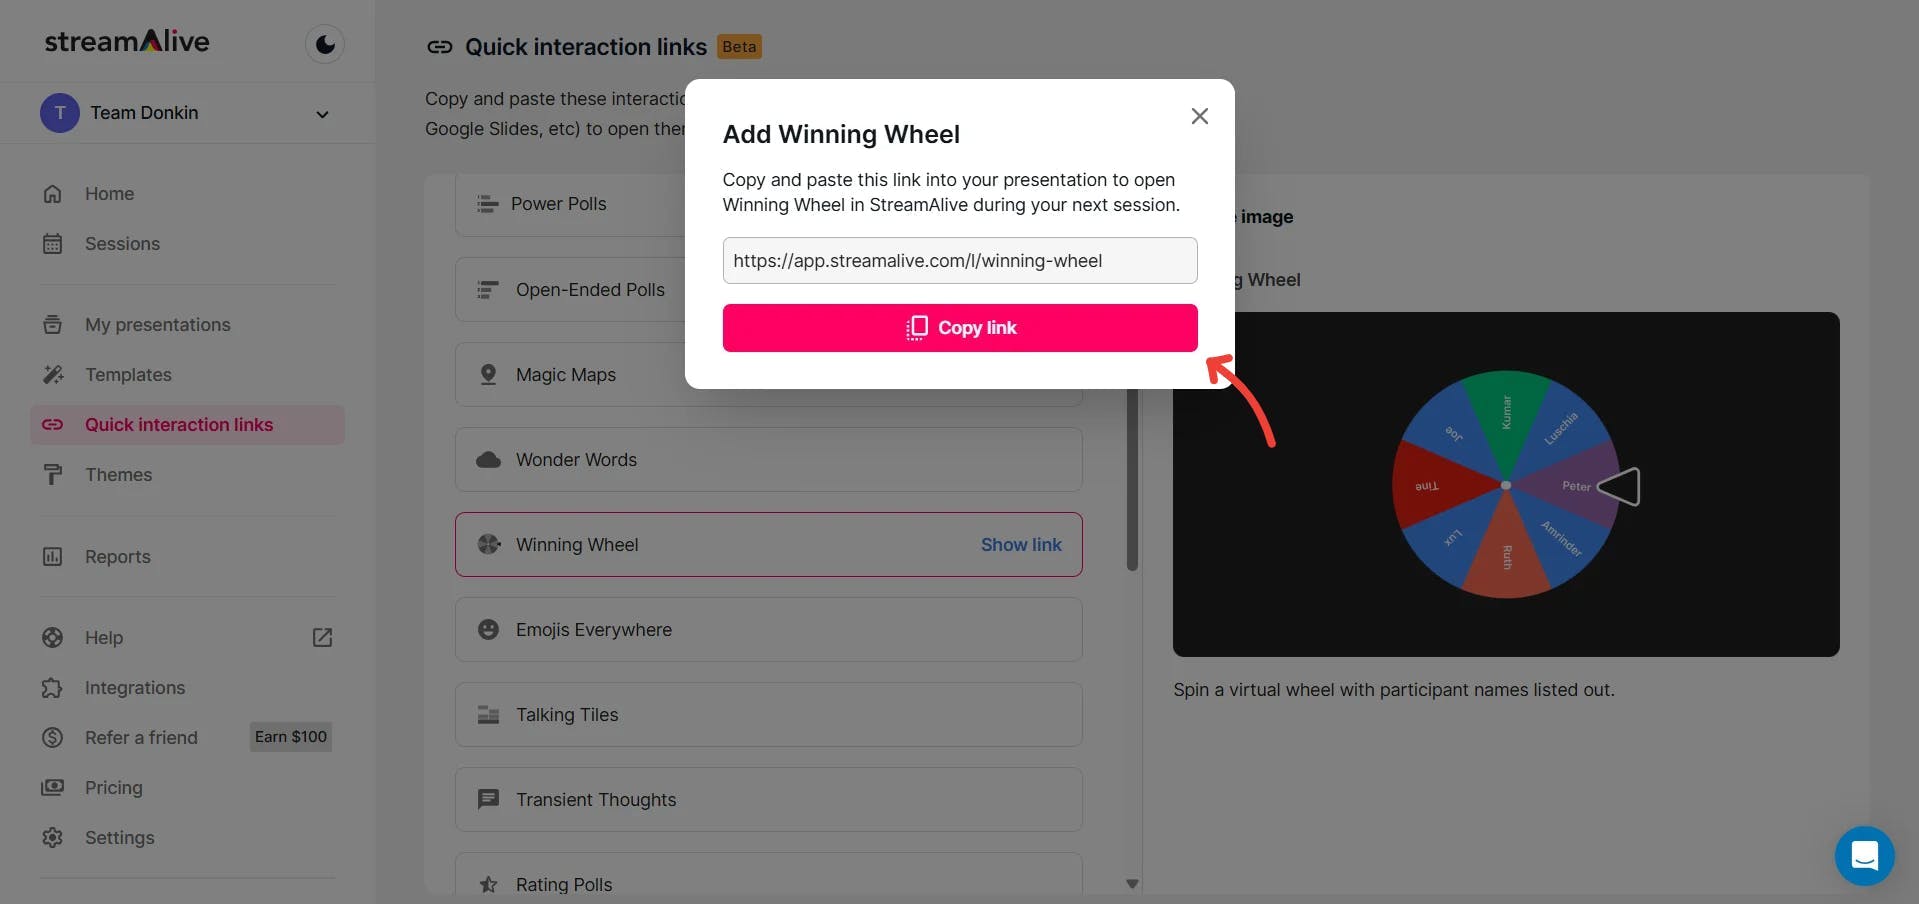Click the Copy link button
1919x904 pixels.
(x=960, y=328)
